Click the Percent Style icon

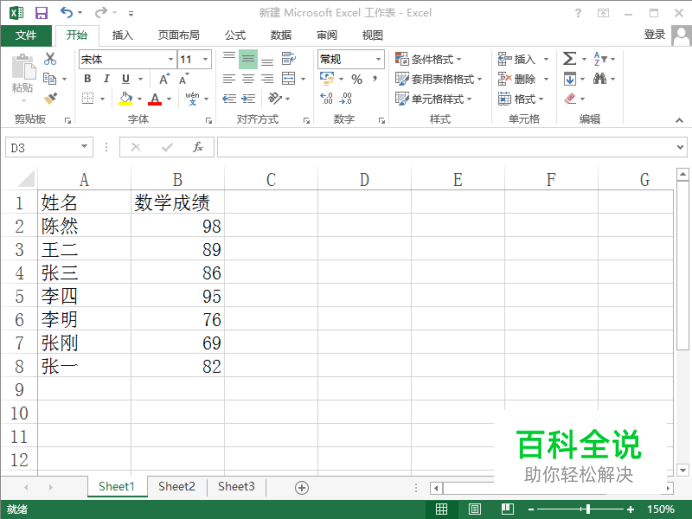357,79
